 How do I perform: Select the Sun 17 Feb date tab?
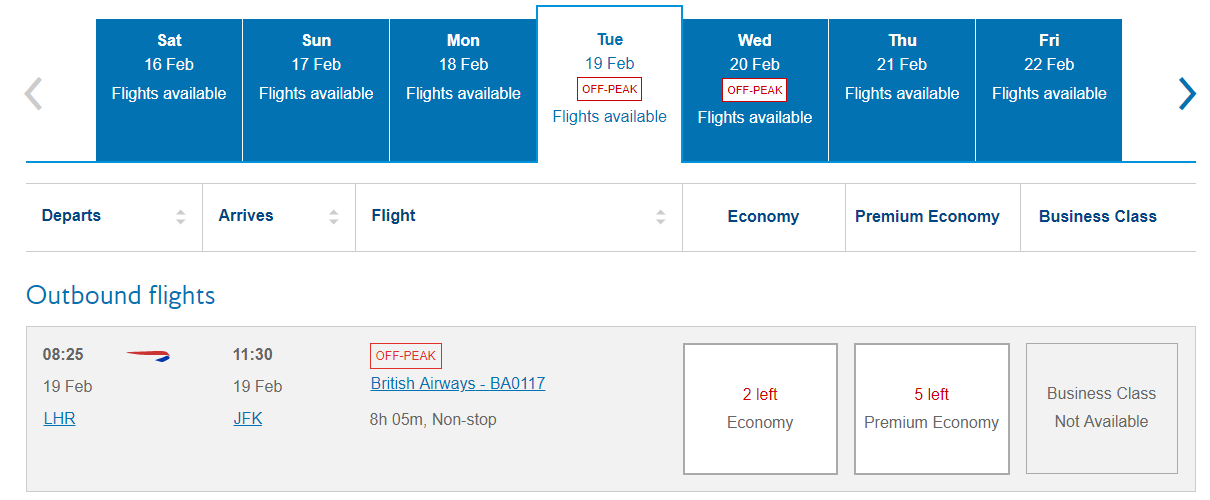click(x=316, y=90)
